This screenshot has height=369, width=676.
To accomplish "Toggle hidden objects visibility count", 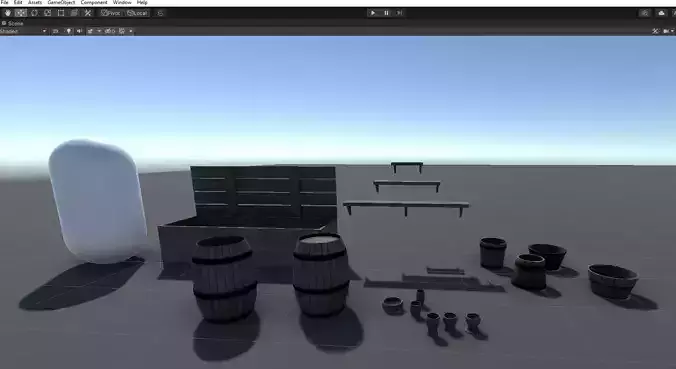I will pos(110,31).
